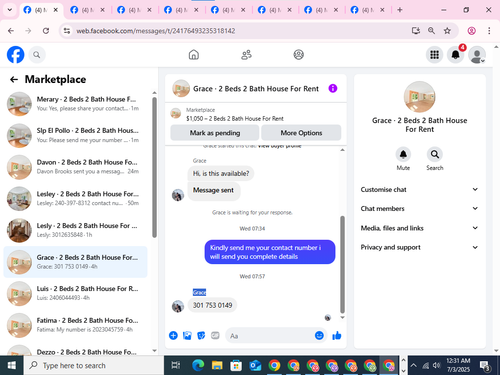Open Davon conversation in the list
The width and height of the screenshot is (500, 375).
(x=76, y=167)
